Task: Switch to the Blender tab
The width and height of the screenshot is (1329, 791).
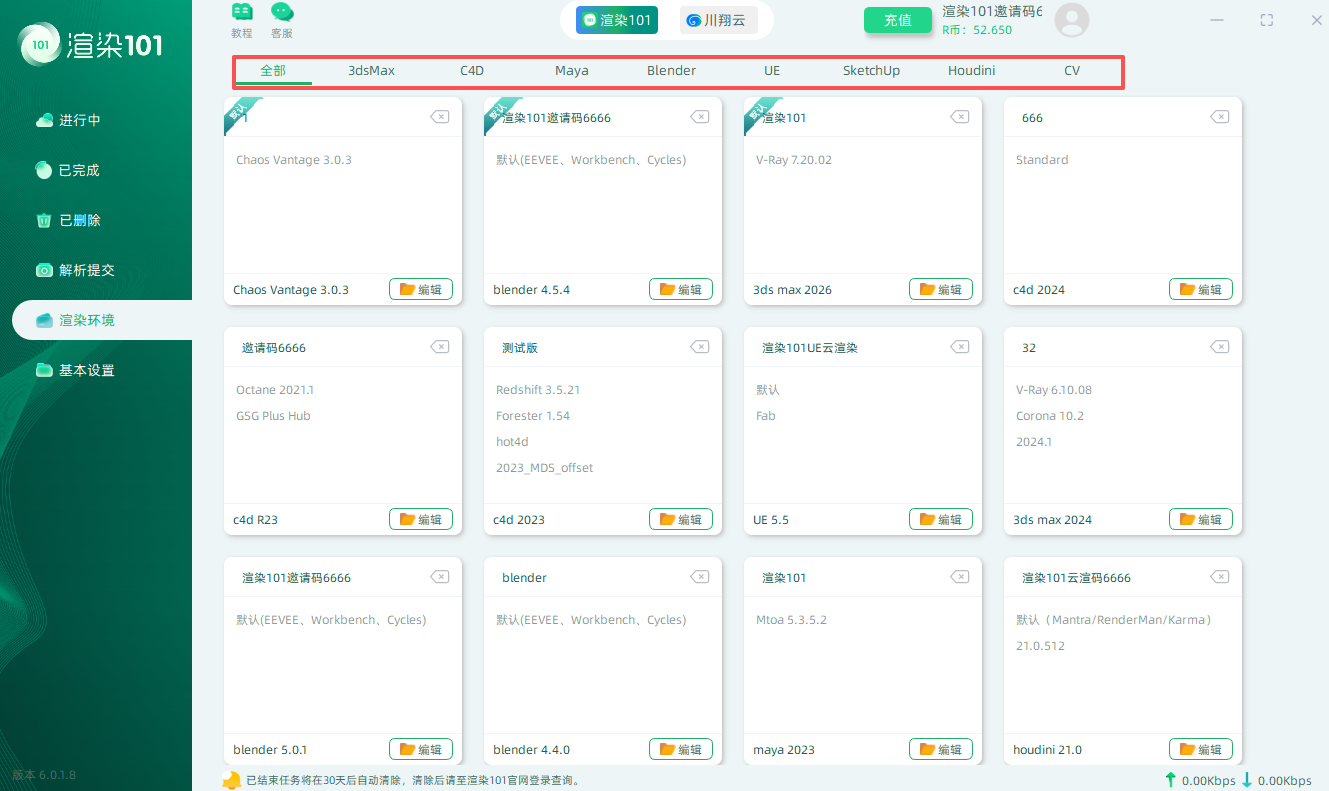Action: tap(671, 71)
